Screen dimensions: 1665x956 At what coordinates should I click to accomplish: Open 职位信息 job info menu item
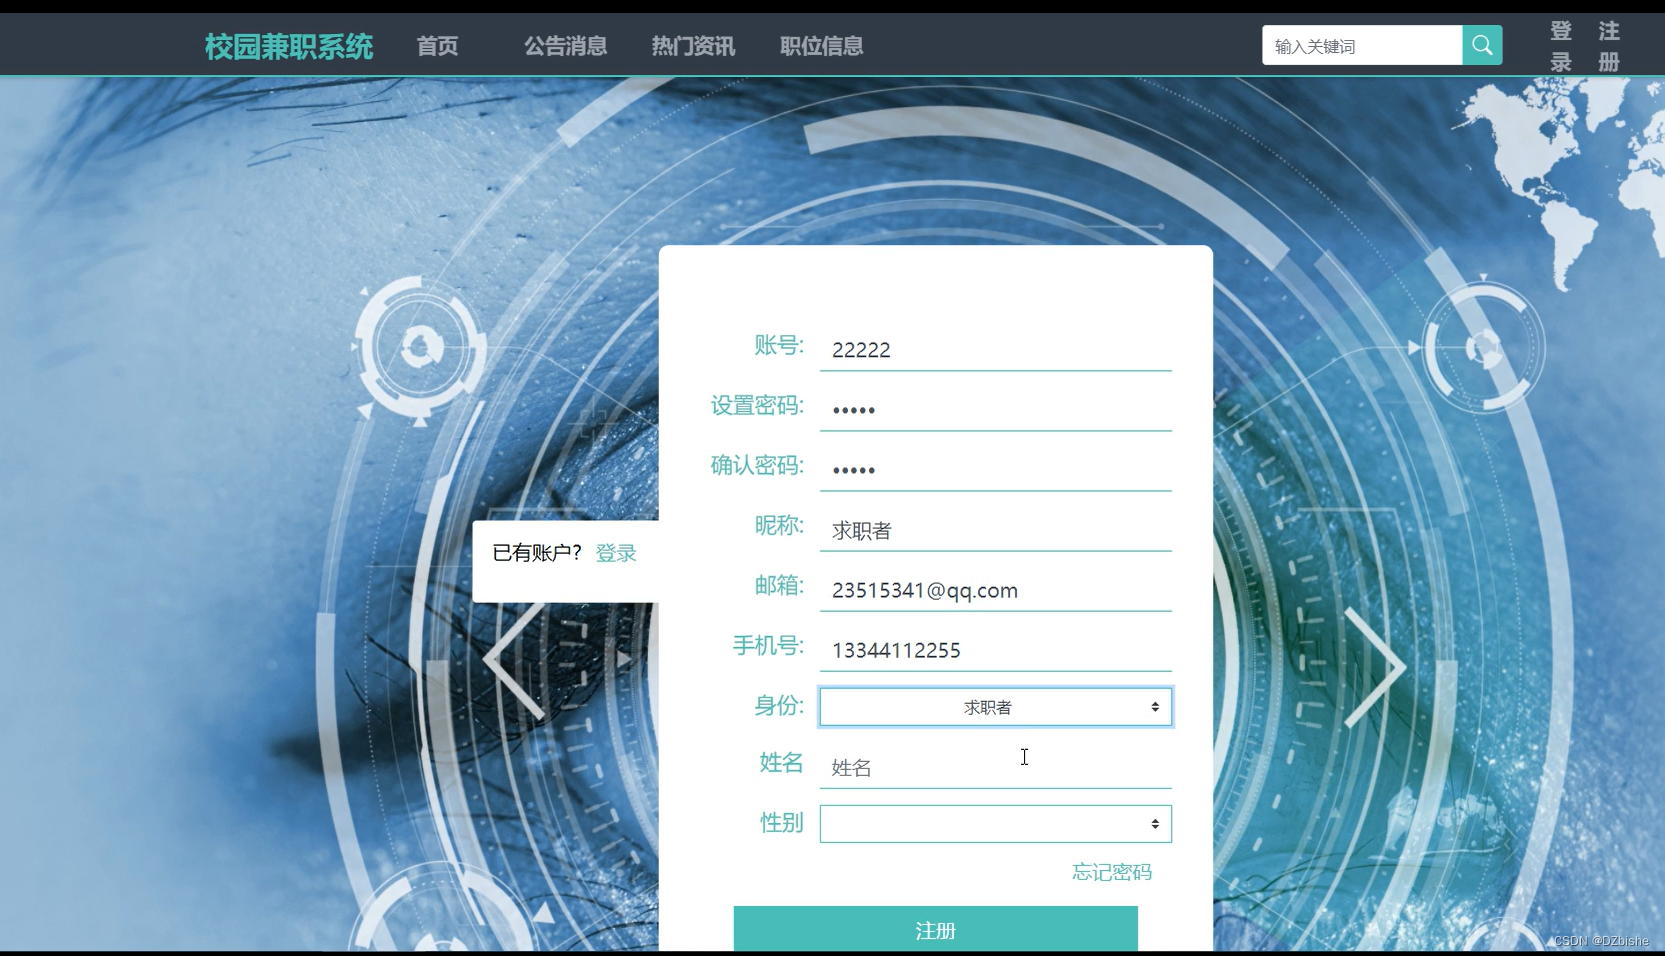click(x=822, y=46)
